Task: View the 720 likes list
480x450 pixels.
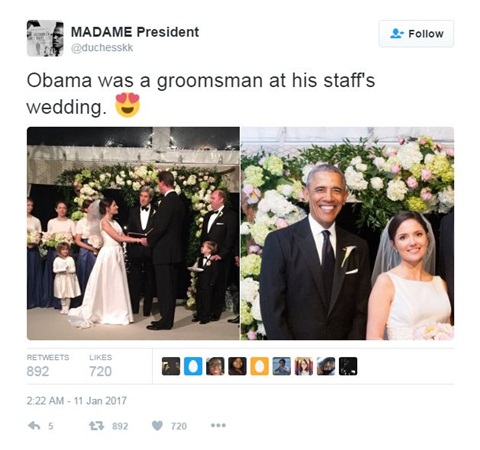Action: point(100,366)
